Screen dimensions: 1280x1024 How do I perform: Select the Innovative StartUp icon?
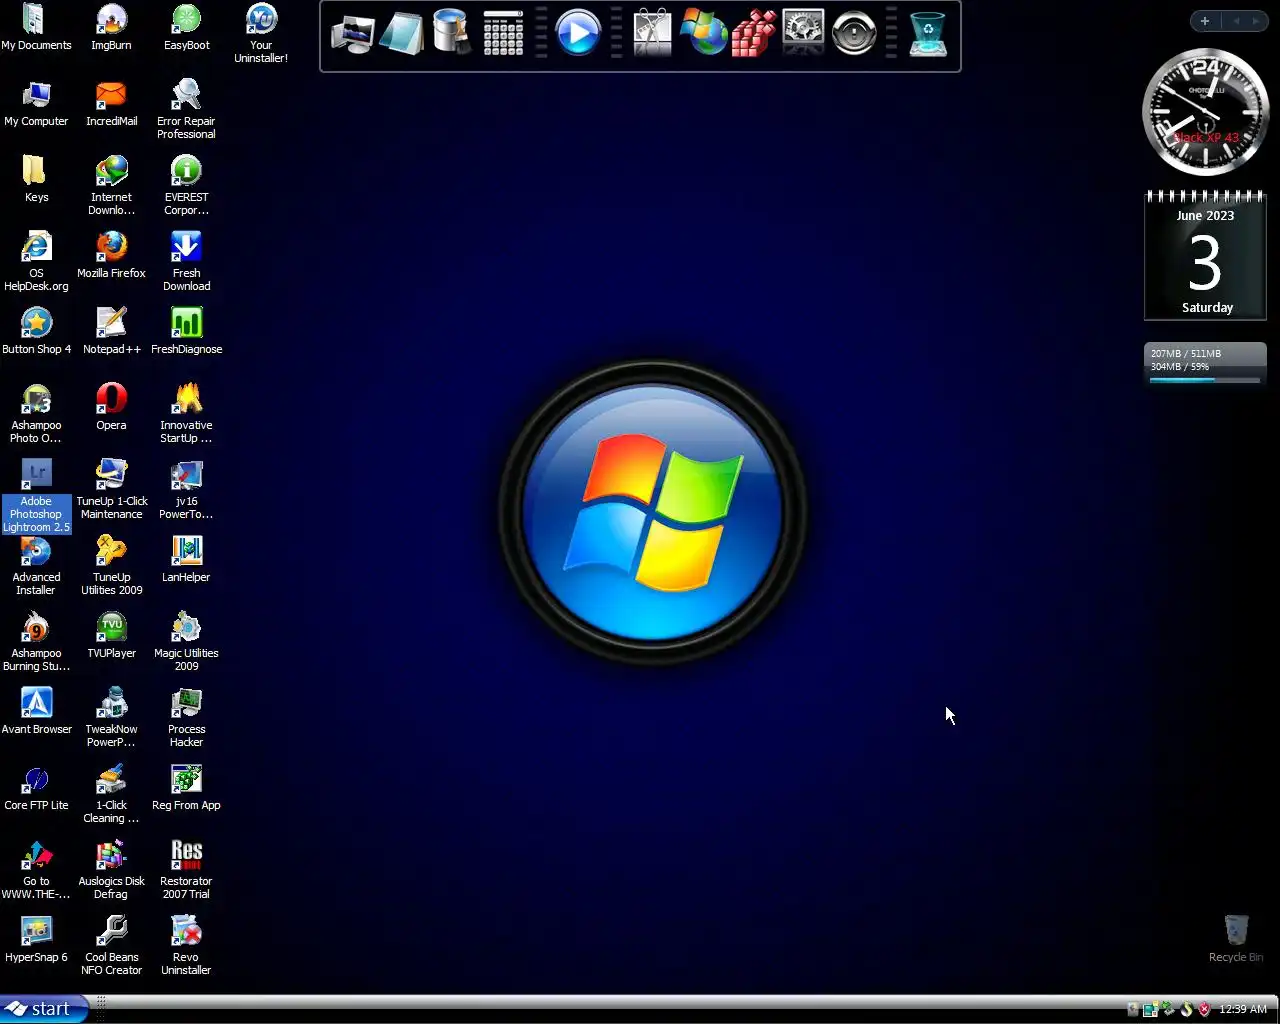(x=186, y=414)
